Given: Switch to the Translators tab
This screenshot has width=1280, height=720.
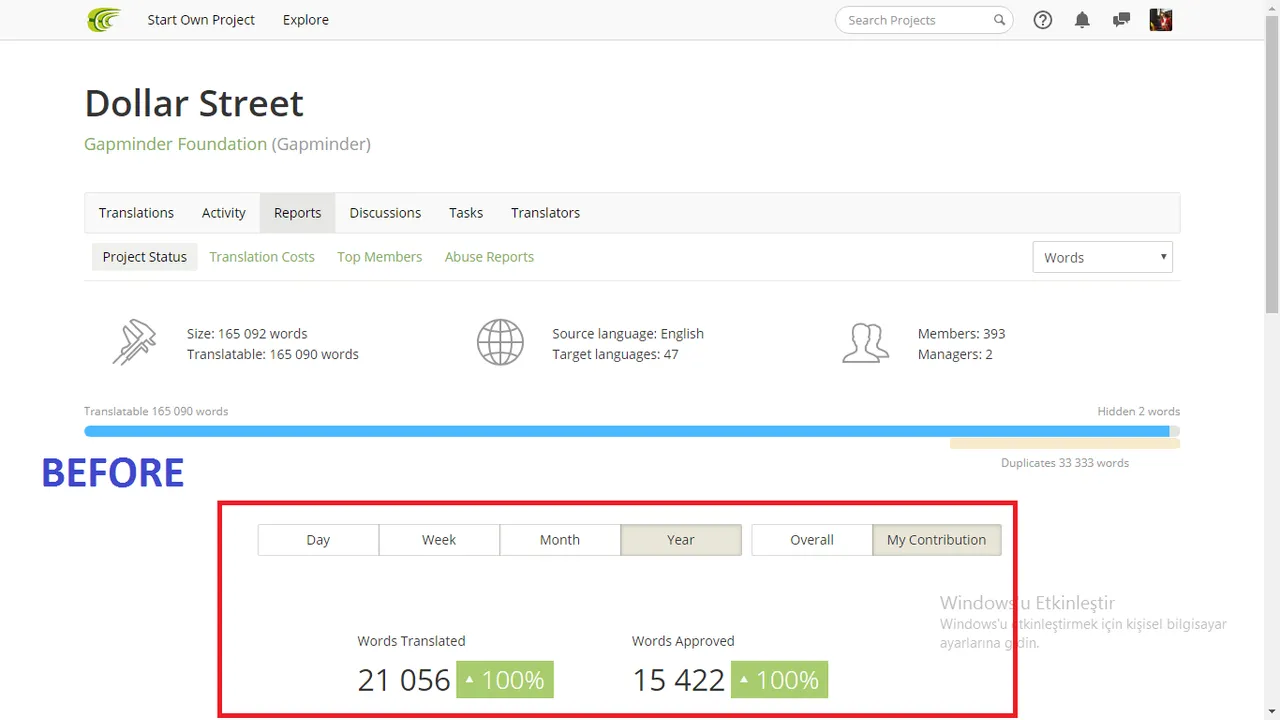Looking at the screenshot, I should (x=545, y=213).
